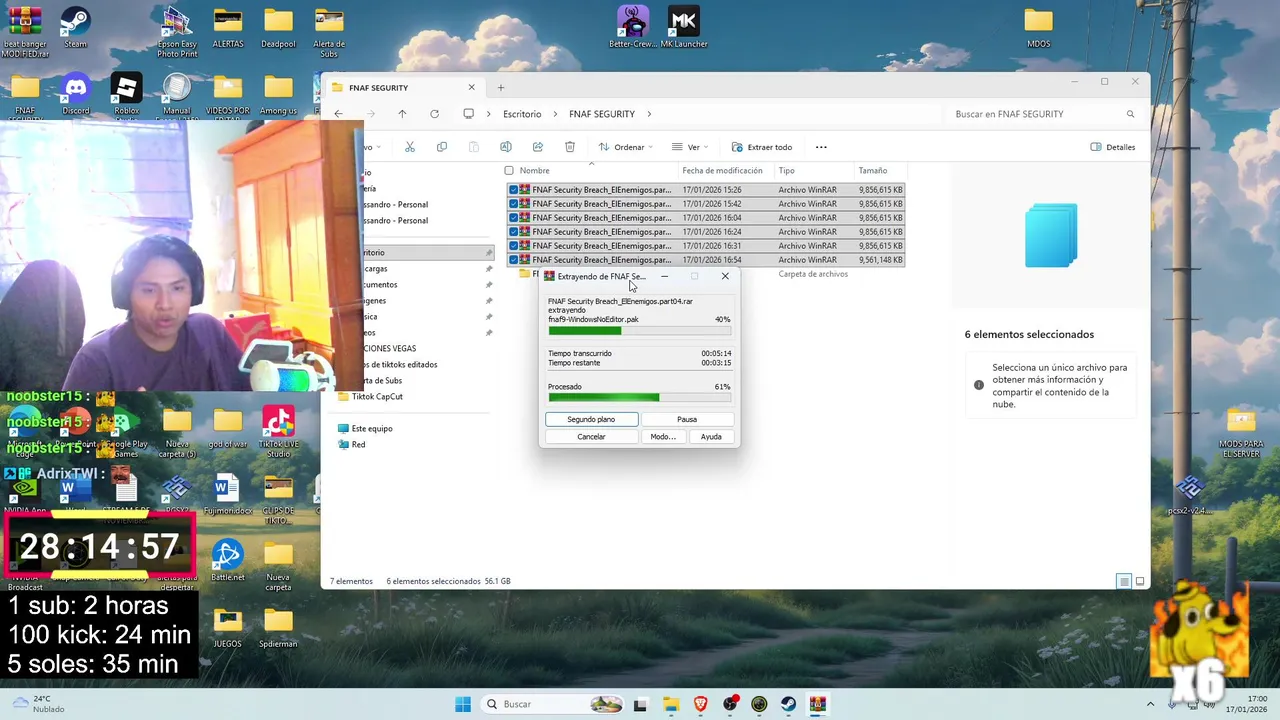1280x720 pixels.
Task: Click the Steam taskbar icon
Action: click(x=788, y=704)
